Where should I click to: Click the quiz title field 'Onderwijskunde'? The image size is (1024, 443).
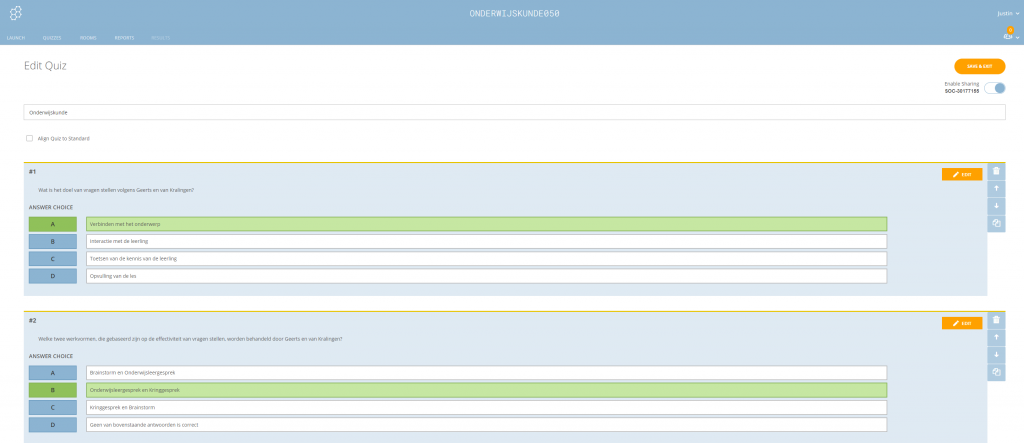[514, 113]
